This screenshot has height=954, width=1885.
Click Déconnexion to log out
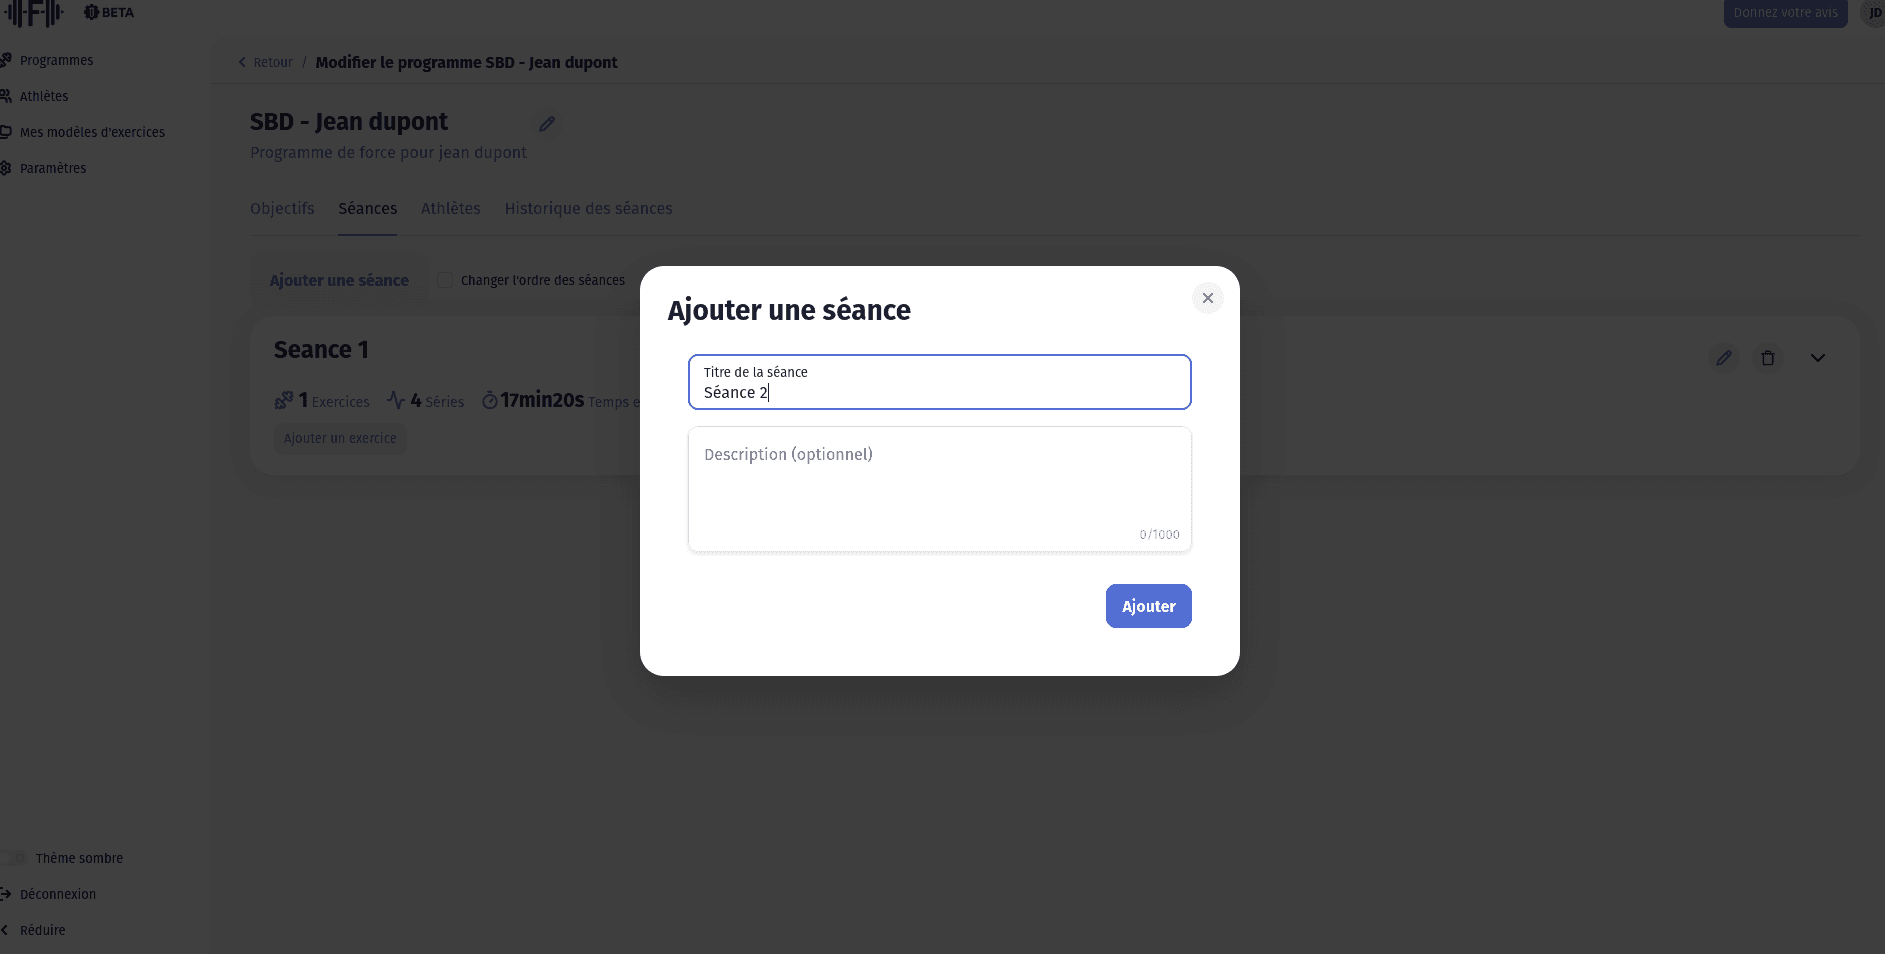[x=58, y=894]
